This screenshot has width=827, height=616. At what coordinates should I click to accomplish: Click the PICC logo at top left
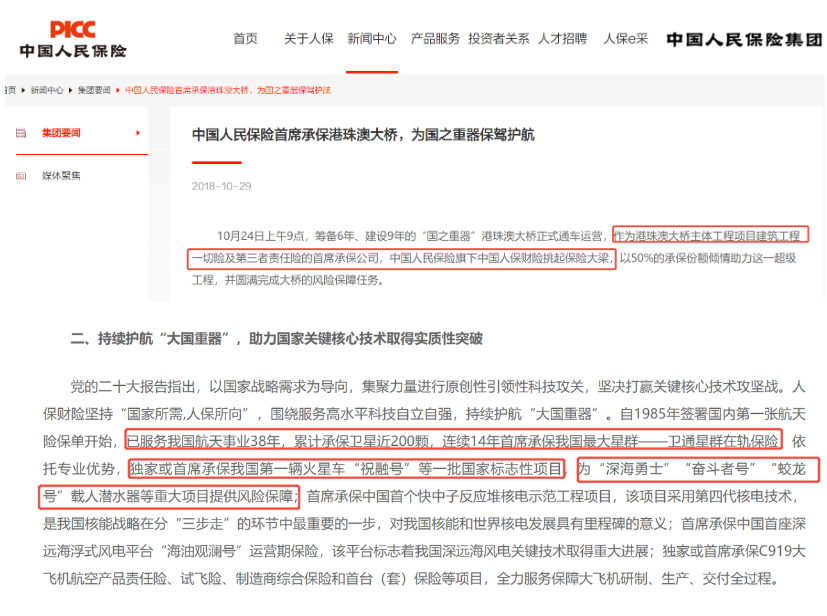tap(73, 39)
